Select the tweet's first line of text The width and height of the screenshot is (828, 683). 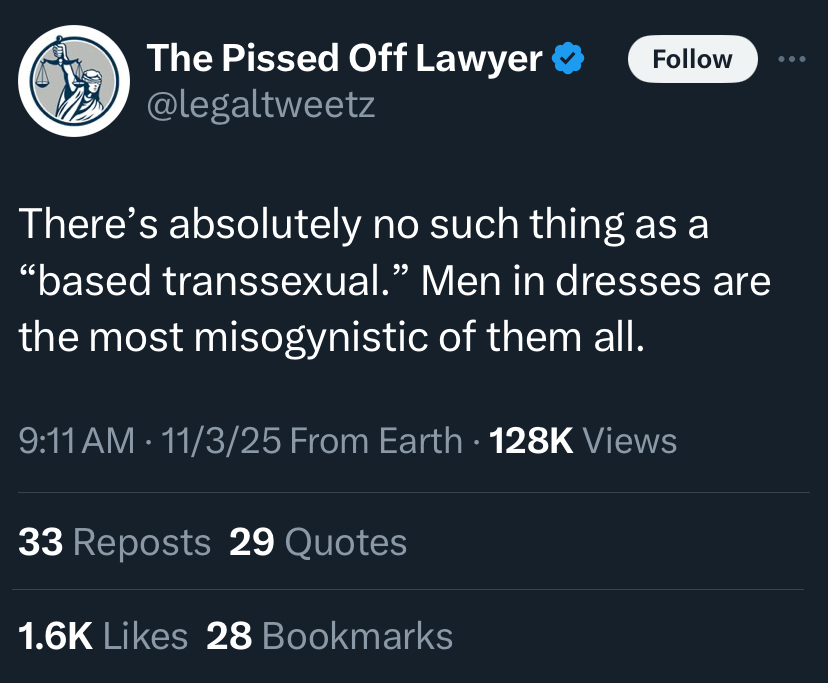[x=363, y=225]
